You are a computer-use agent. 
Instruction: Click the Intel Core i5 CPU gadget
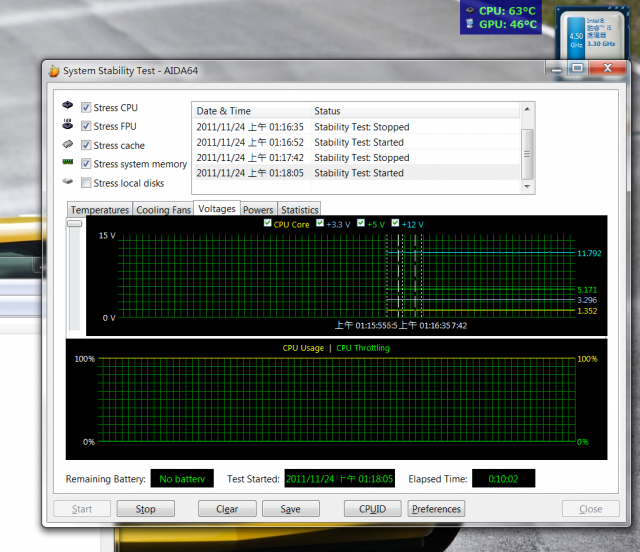click(x=591, y=35)
